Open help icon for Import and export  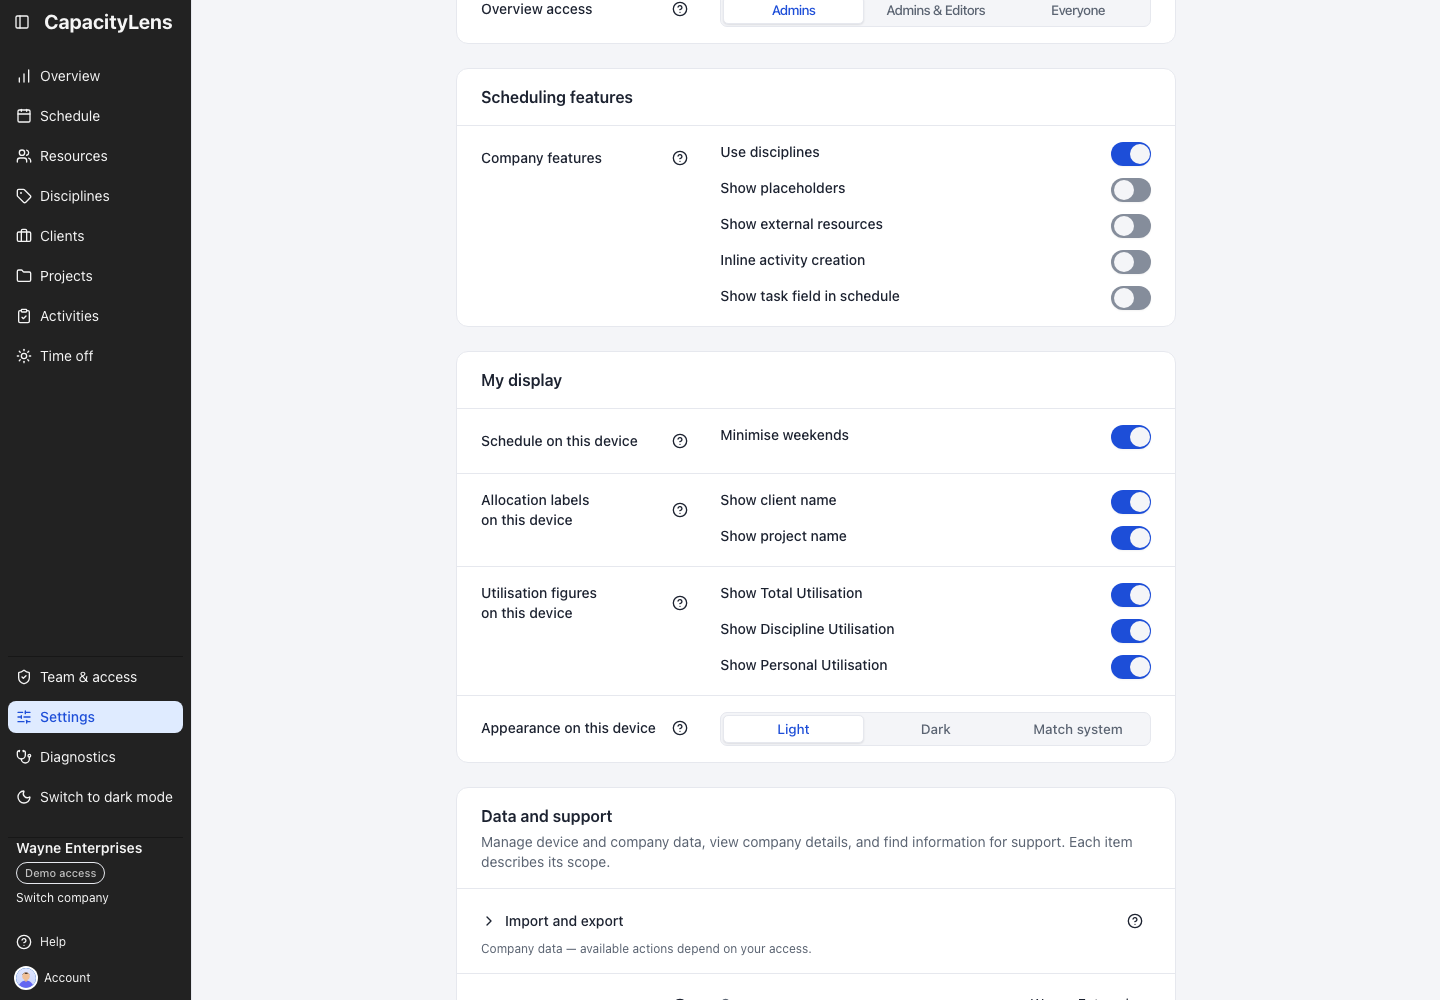(x=1135, y=921)
